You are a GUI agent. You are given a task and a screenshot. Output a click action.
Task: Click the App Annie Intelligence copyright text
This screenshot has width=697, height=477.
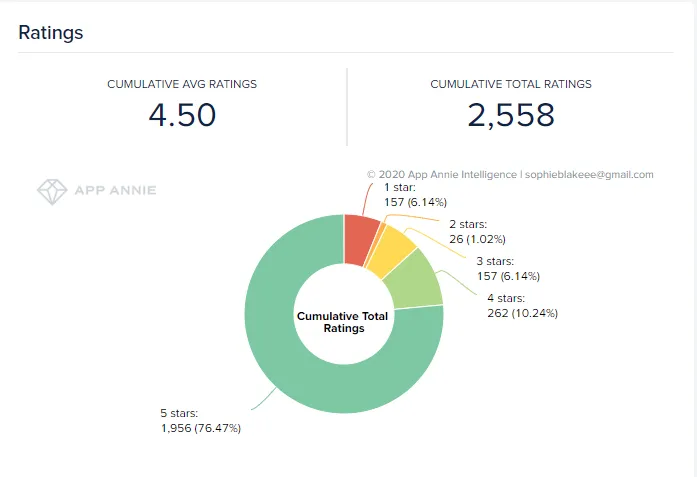[x=442, y=174]
